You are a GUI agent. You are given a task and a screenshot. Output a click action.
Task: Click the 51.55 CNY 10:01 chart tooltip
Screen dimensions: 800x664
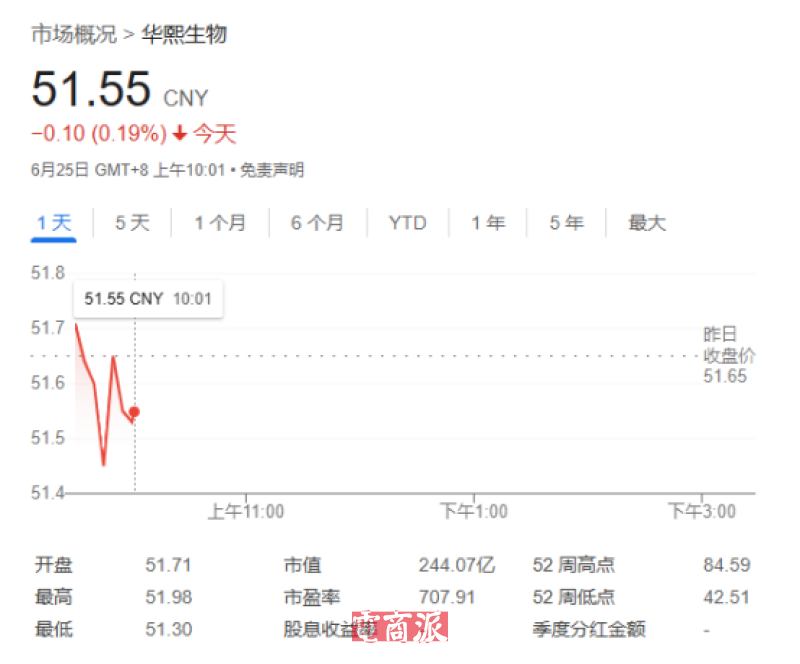pos(148,299)
